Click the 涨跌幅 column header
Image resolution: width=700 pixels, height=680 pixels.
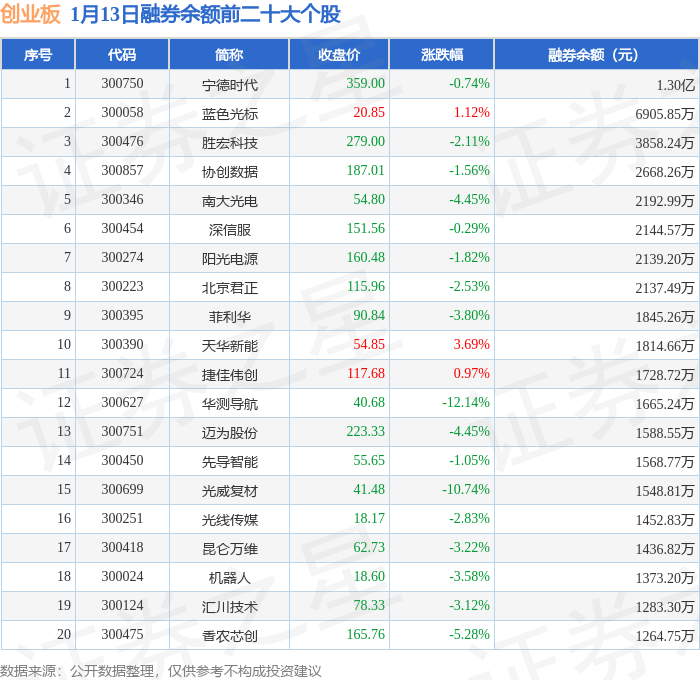(x=442, y=54)
